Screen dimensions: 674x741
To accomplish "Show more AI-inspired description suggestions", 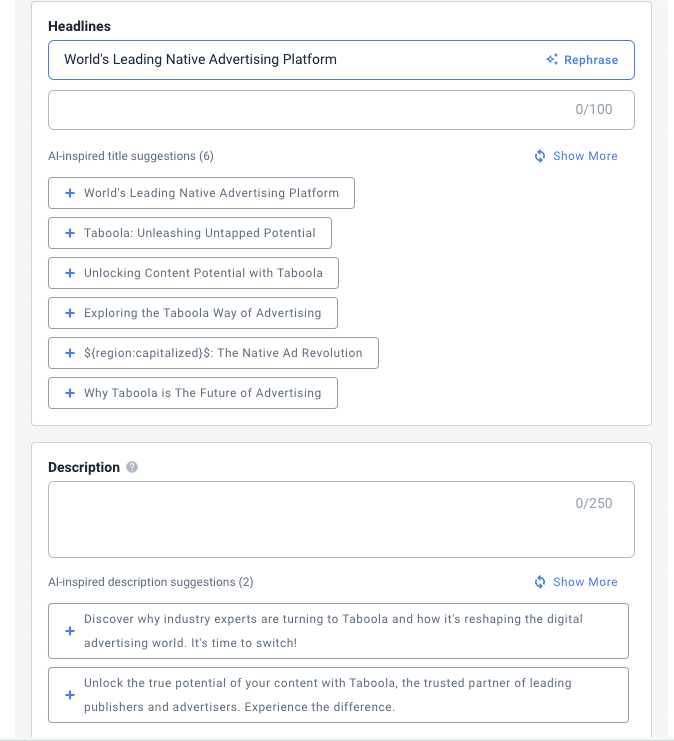I will (x=585, y=582).
